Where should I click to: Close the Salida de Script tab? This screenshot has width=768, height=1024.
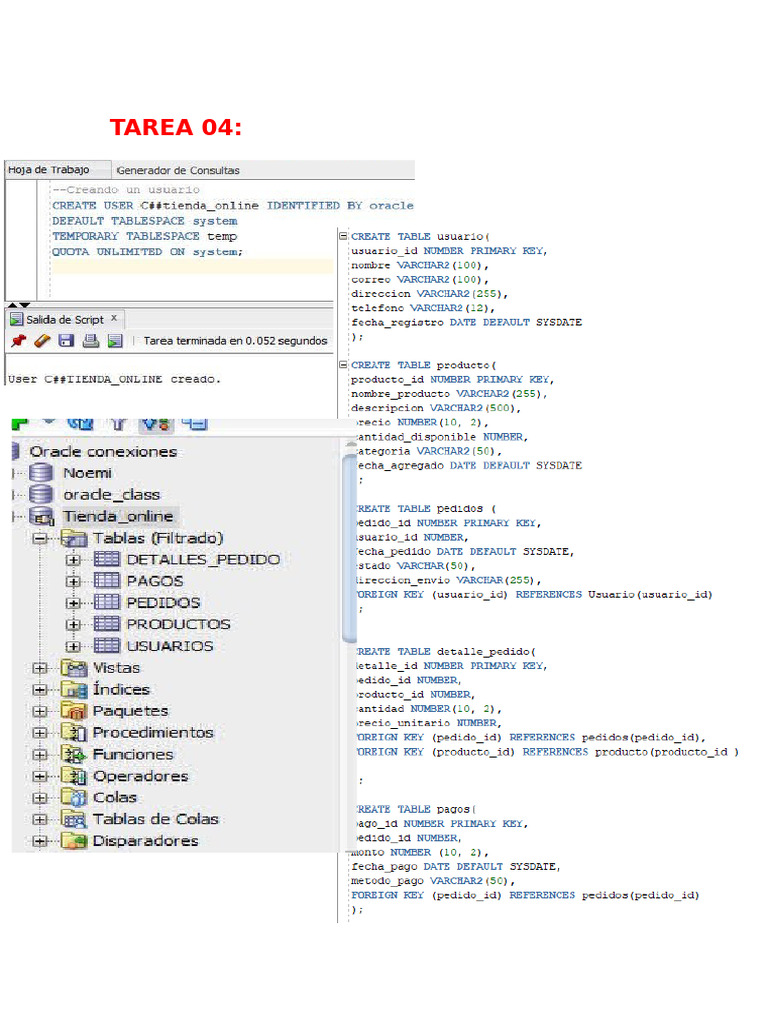click(114, 318)
